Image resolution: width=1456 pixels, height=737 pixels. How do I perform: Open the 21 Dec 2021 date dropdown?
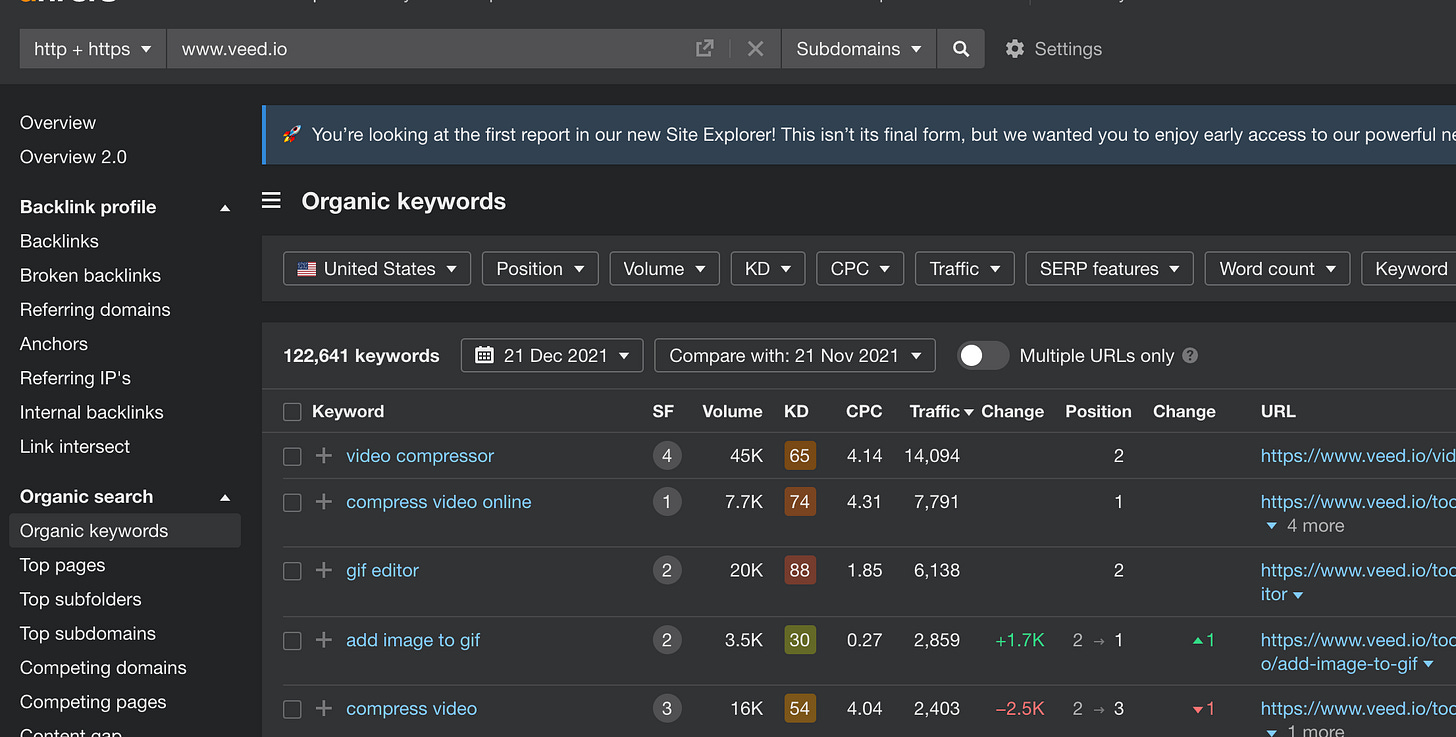tap(552, 356)
